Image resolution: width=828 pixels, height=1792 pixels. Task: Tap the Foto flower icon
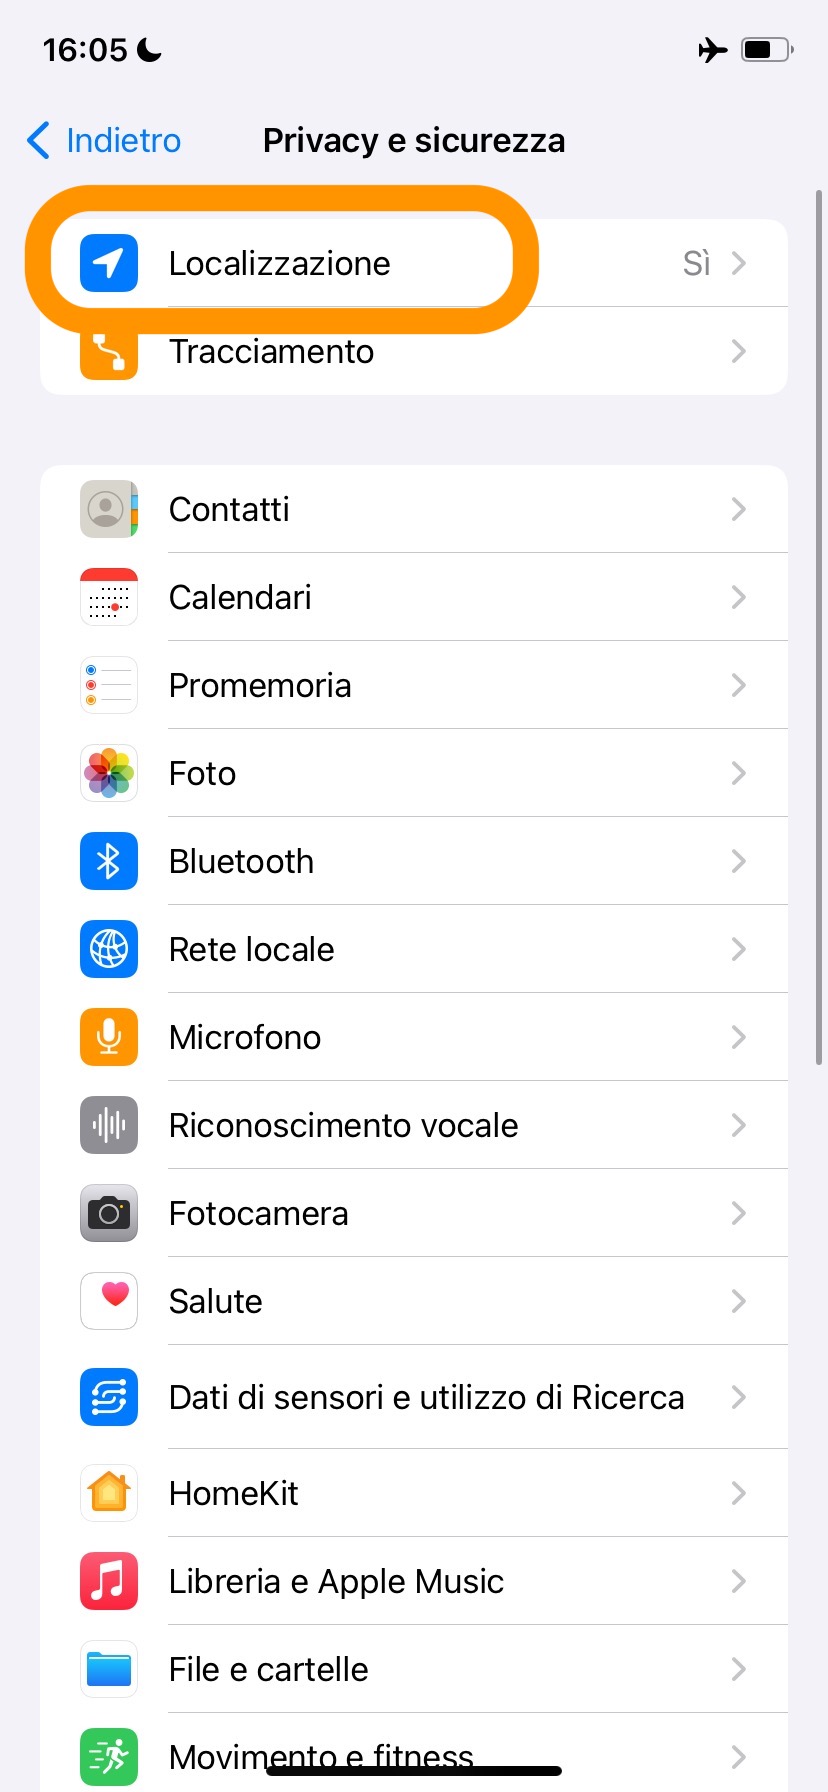tap(109, 773)
